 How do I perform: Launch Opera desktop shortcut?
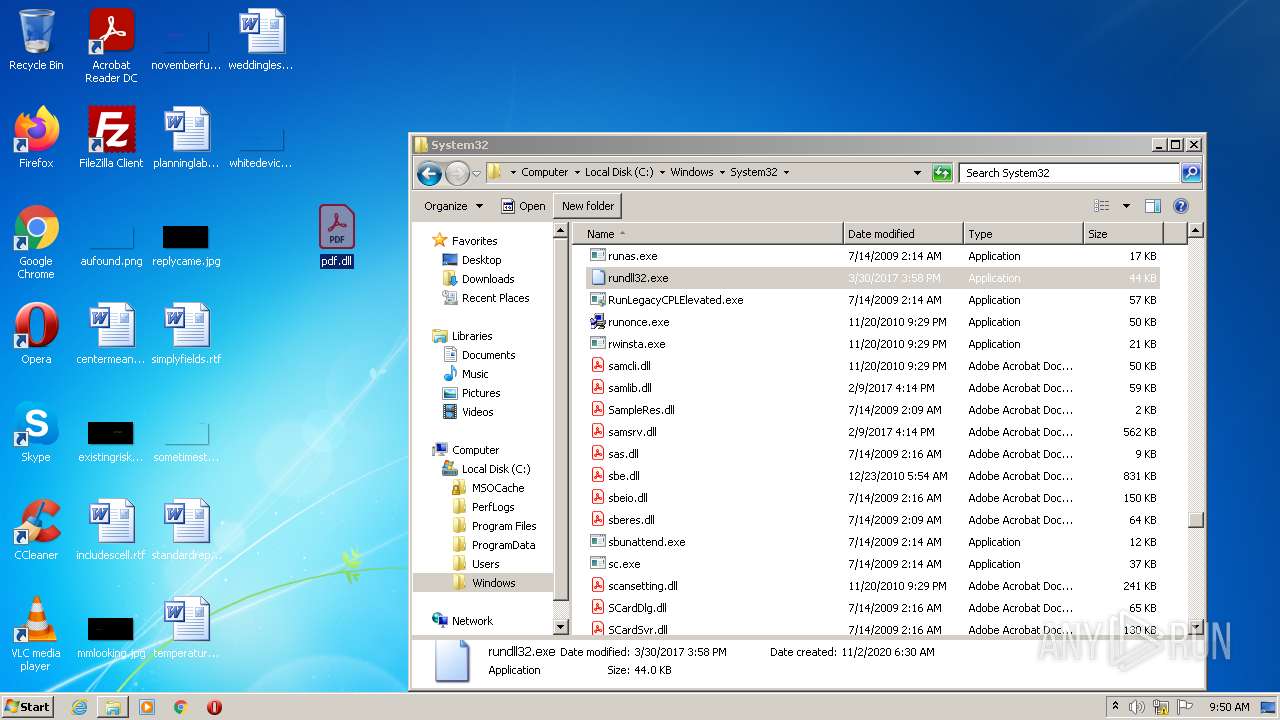[x=36, y=333]
